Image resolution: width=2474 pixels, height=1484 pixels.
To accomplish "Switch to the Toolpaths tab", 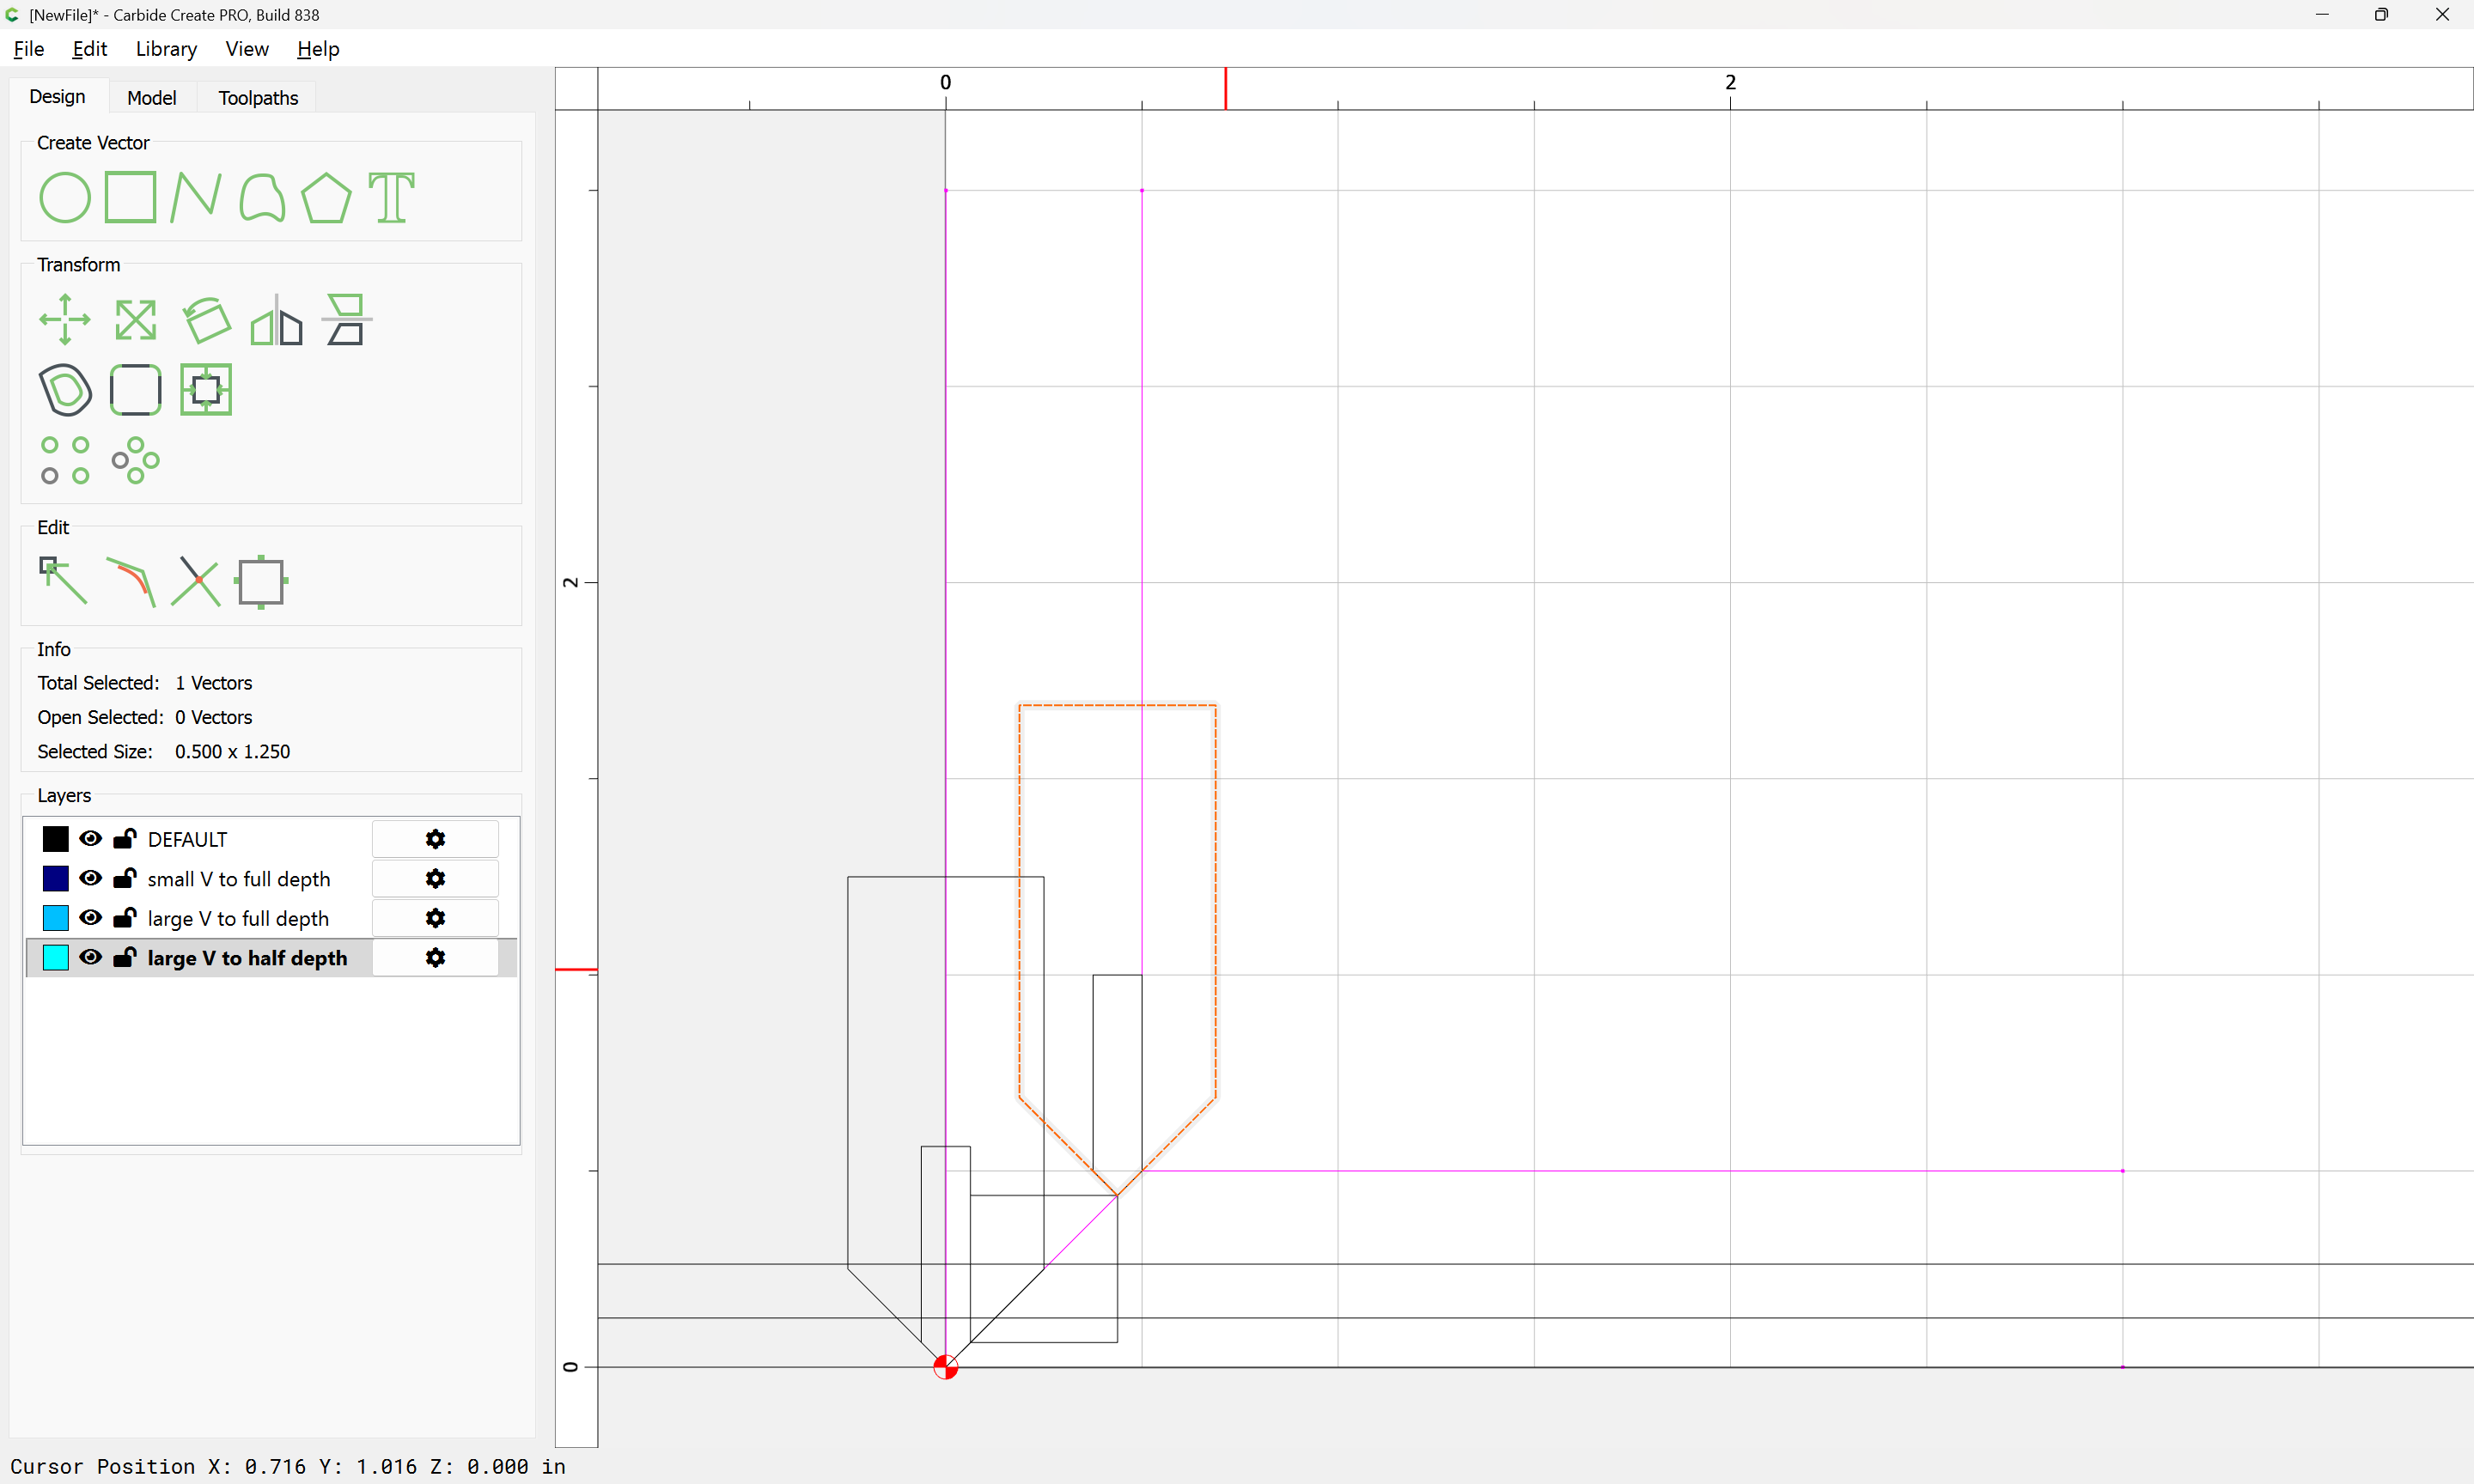I will [x=258, y=97].
